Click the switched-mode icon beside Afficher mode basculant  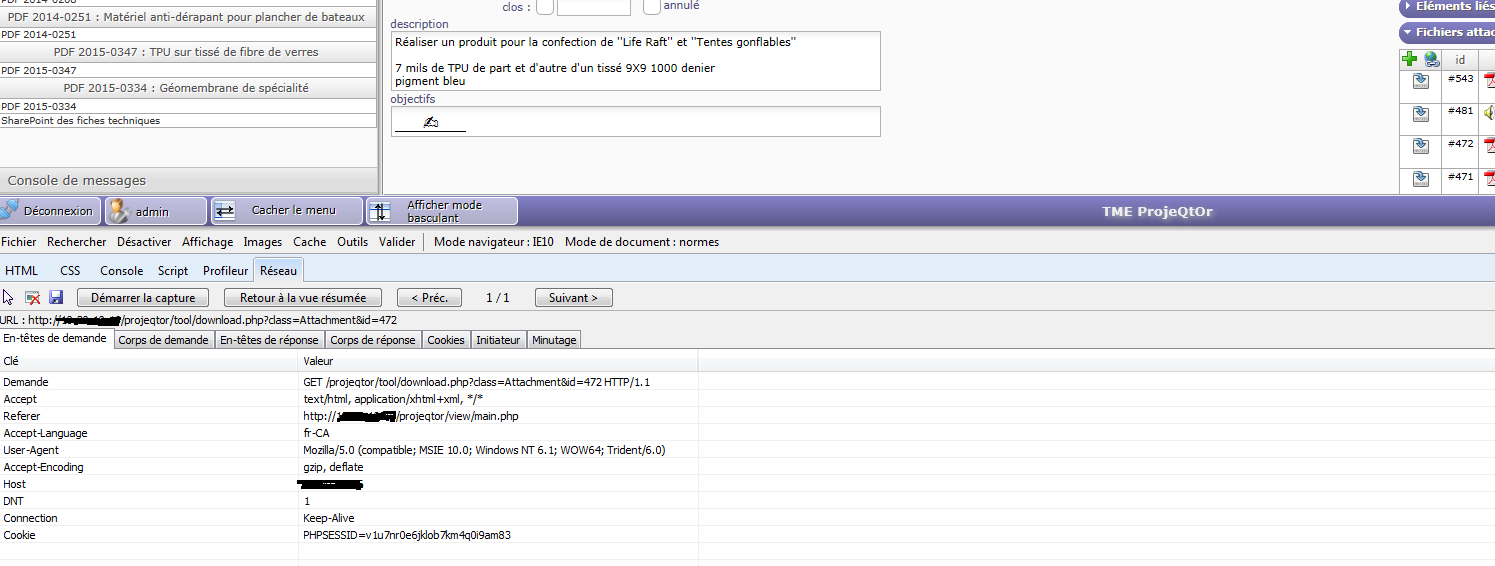[x=380, y=211]
